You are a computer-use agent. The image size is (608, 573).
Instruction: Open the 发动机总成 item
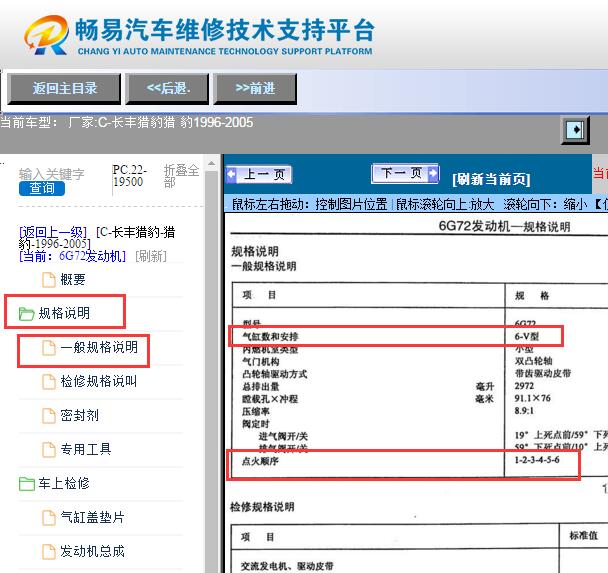click(92, 551)
